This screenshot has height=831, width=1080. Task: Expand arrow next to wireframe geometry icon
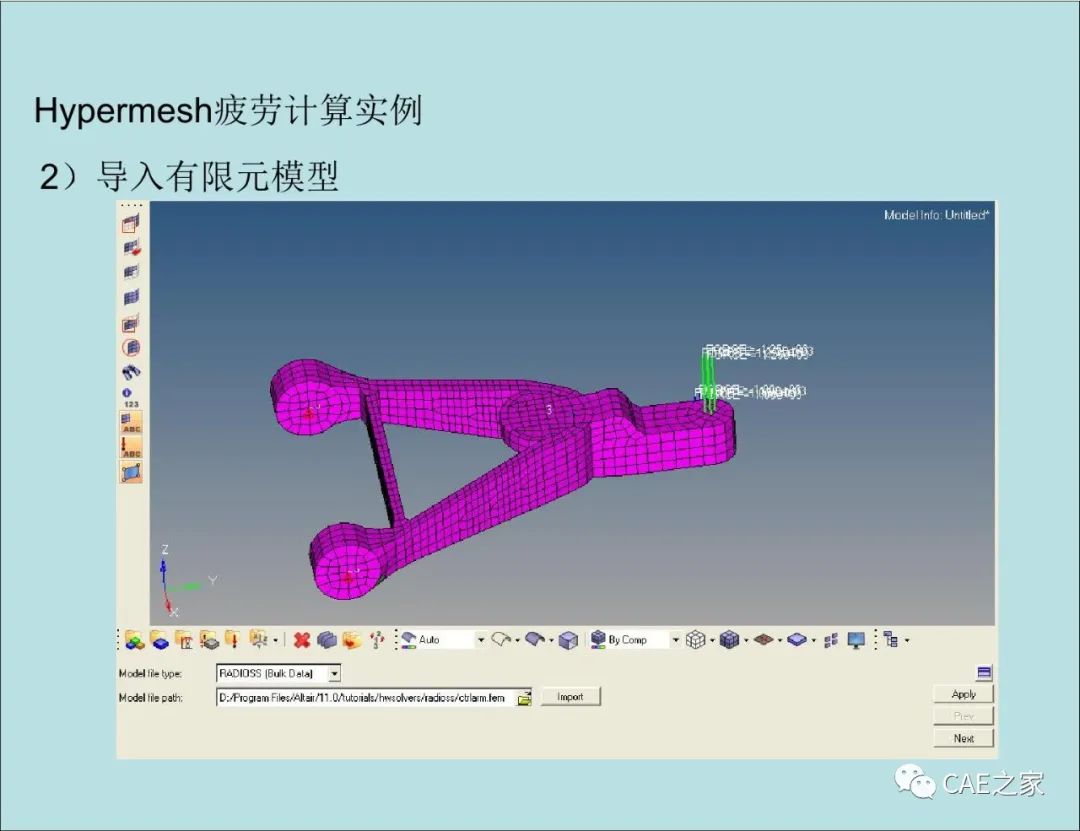point(517,641)
